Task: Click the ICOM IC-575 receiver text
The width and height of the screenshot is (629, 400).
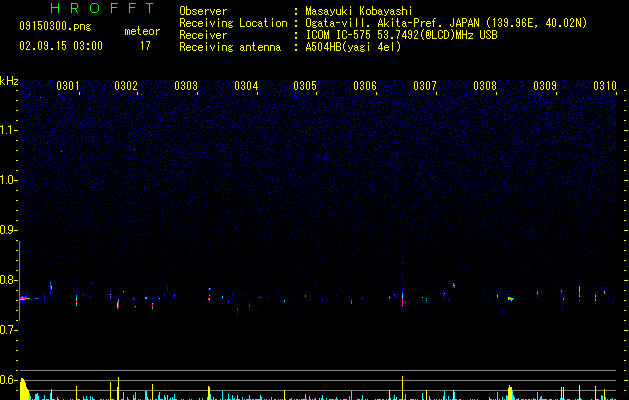Action: tap(401, 35)
